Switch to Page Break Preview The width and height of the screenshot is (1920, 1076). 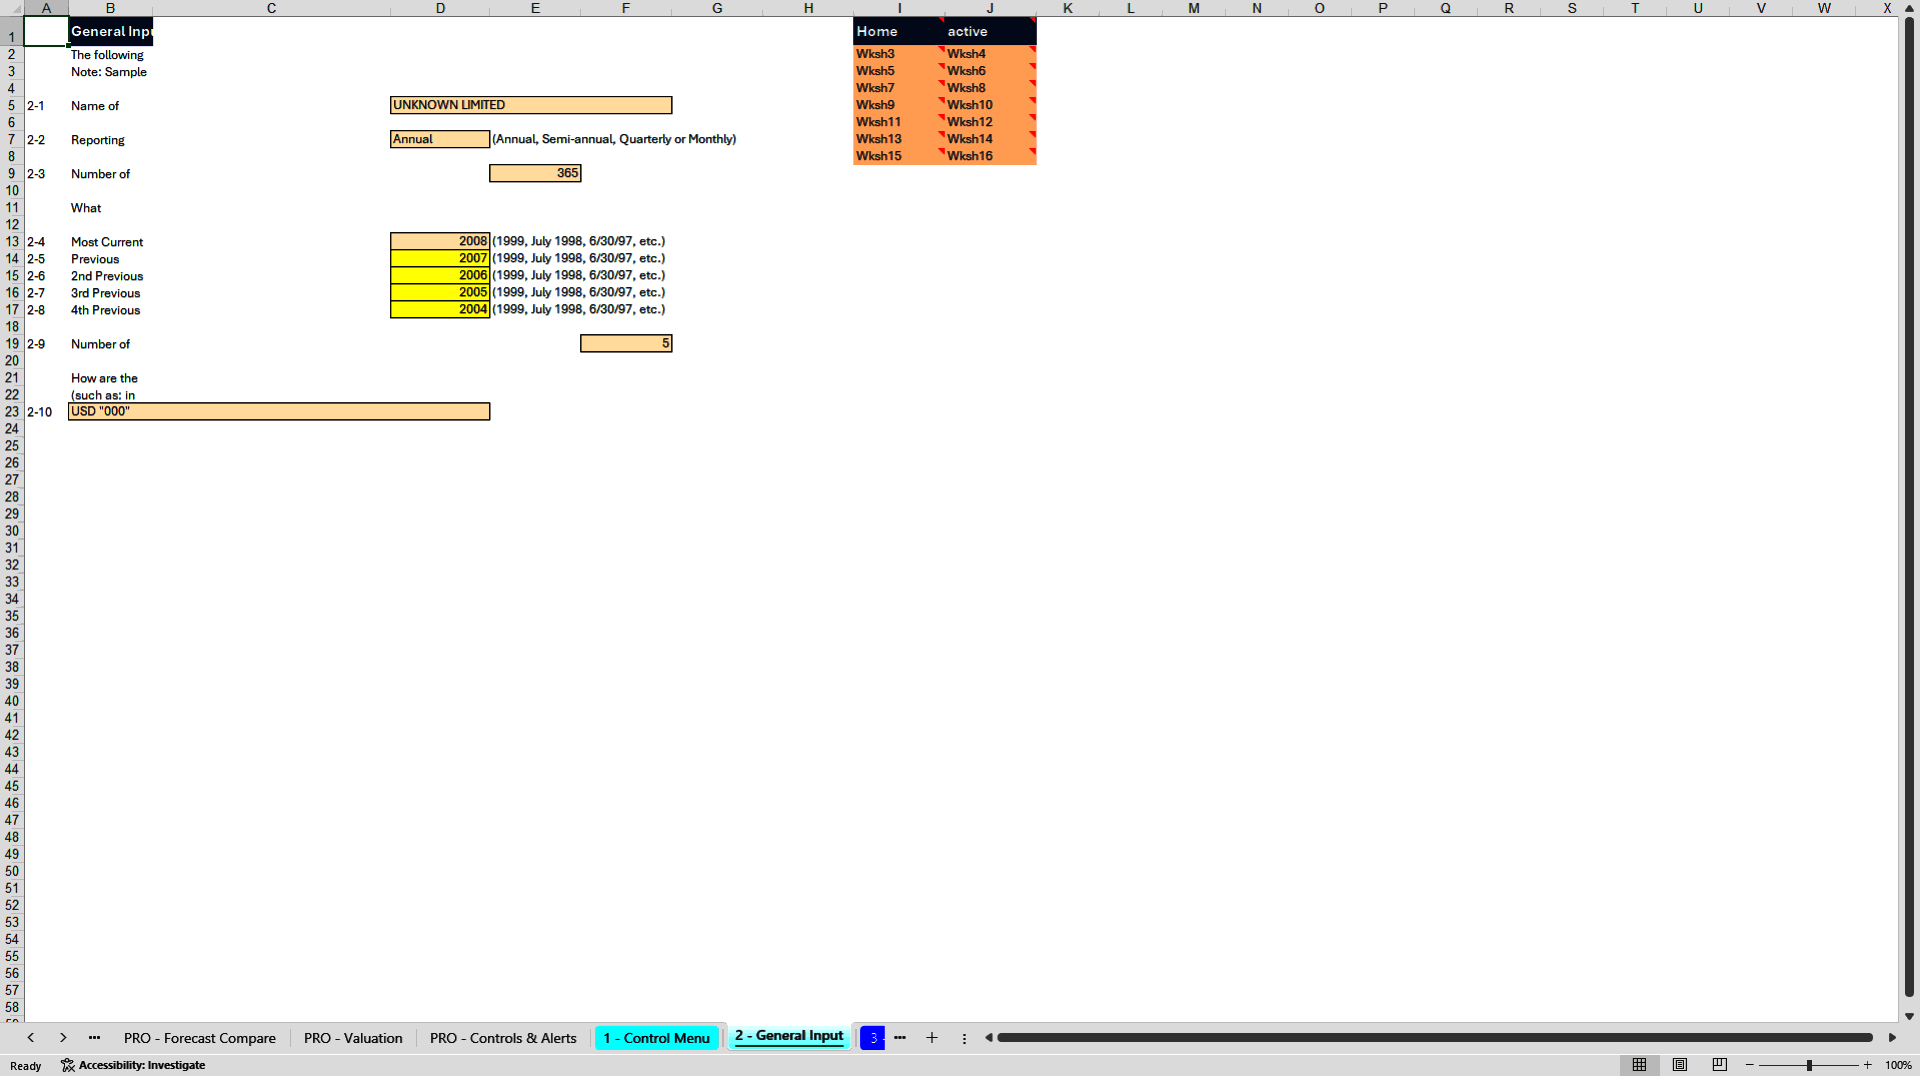1720,1065
